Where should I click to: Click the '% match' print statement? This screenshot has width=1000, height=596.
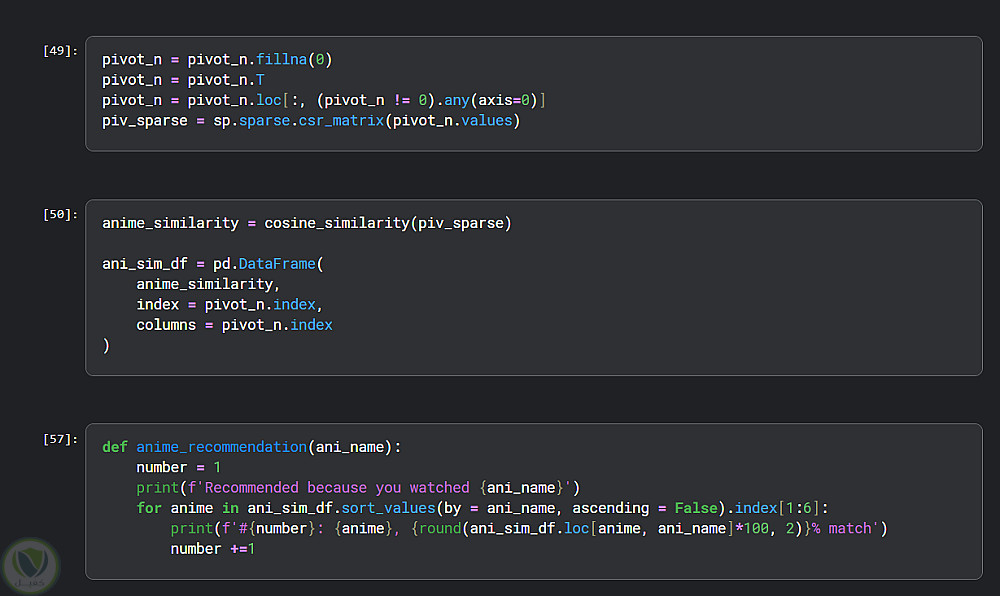528,528
